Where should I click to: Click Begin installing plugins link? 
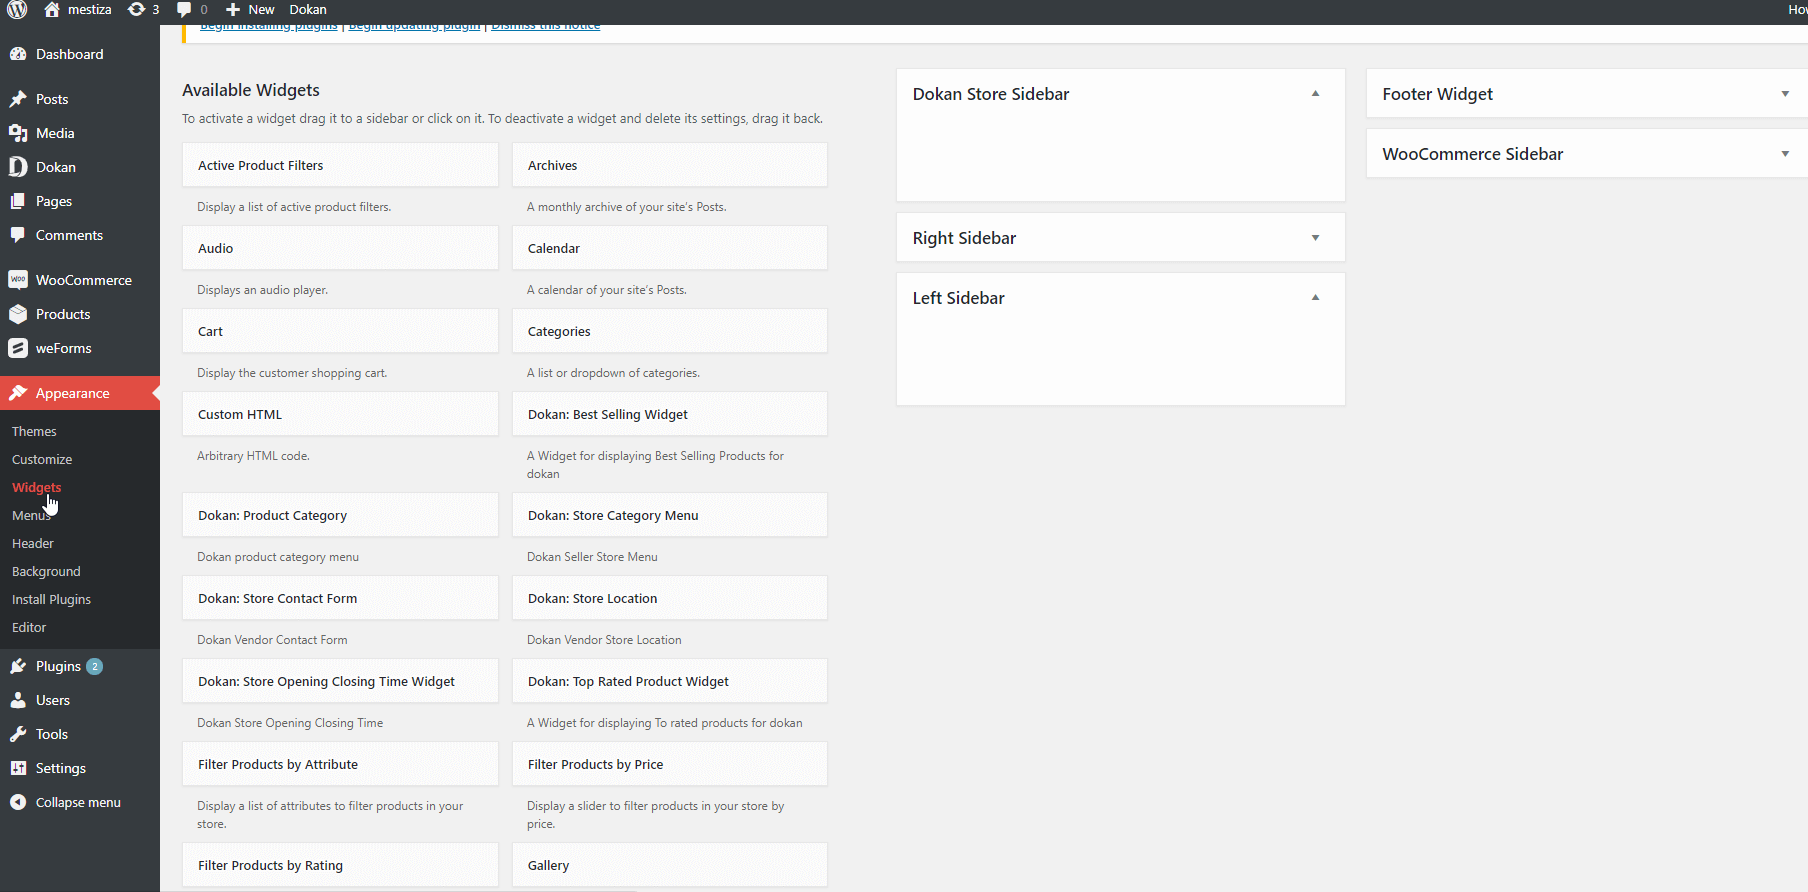point(268,27)
